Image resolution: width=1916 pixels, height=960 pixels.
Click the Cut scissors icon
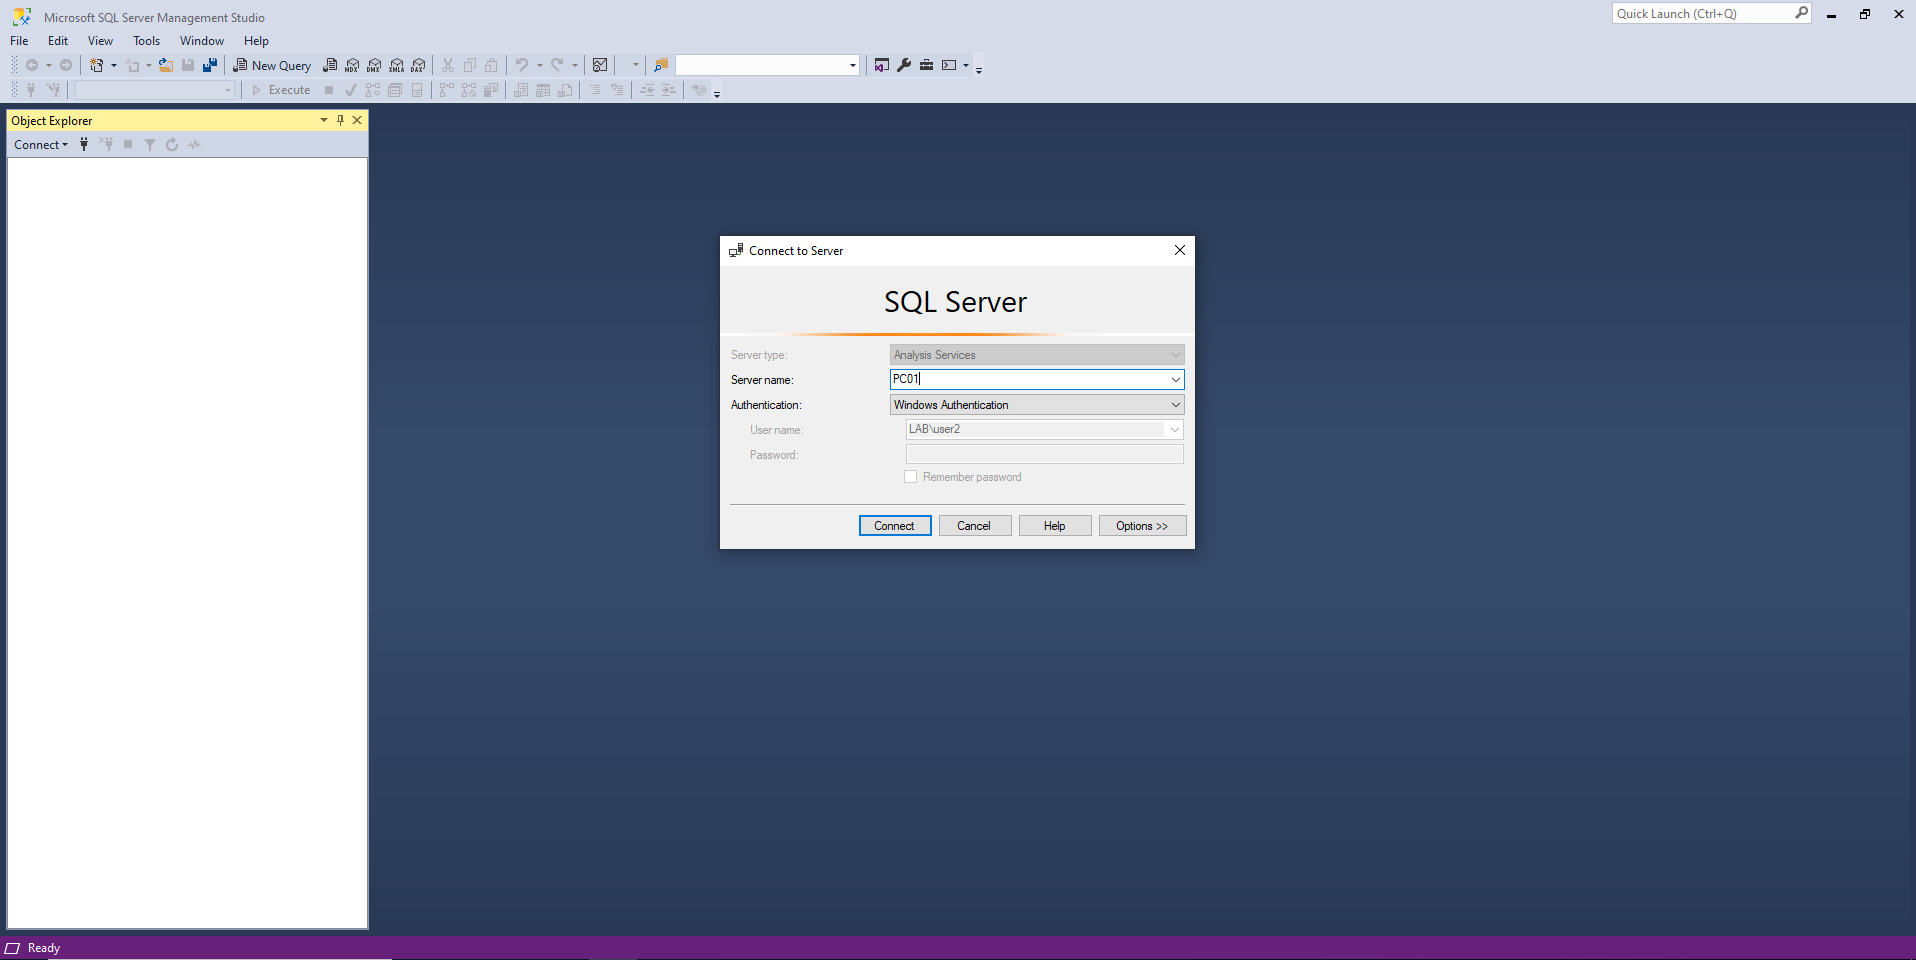pyautogui.click(x=448, y=65)
